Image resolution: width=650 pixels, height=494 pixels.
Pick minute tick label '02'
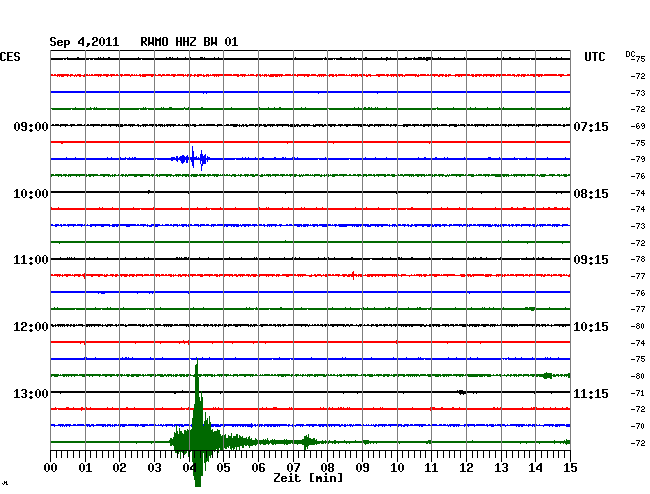pos(119,468)
